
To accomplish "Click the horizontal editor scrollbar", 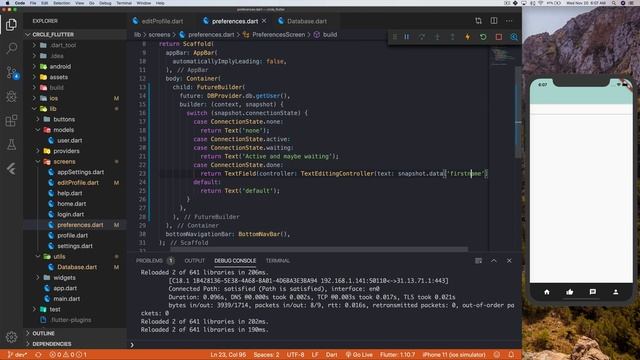I will pyautogui.click(x=318, y=249).
